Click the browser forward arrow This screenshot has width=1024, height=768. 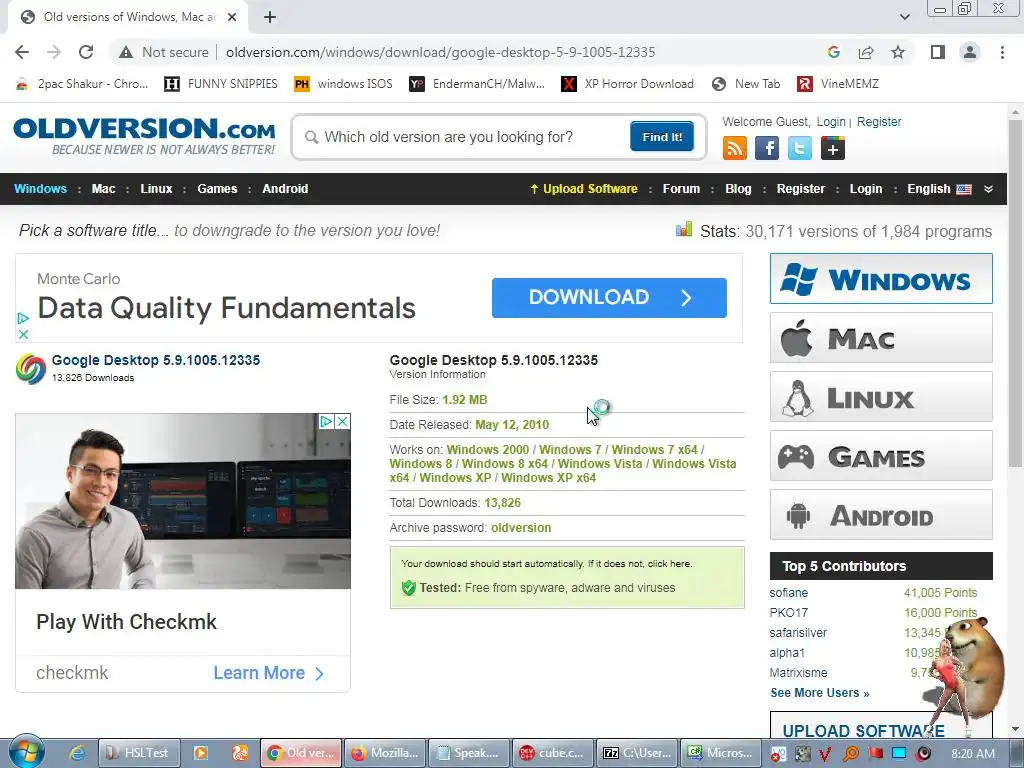pos(54,52)
